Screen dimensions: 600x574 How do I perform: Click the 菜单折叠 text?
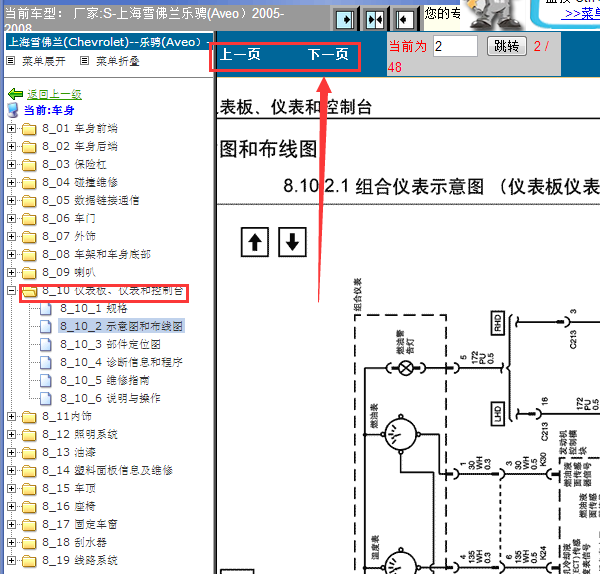[x=117, y=61]
